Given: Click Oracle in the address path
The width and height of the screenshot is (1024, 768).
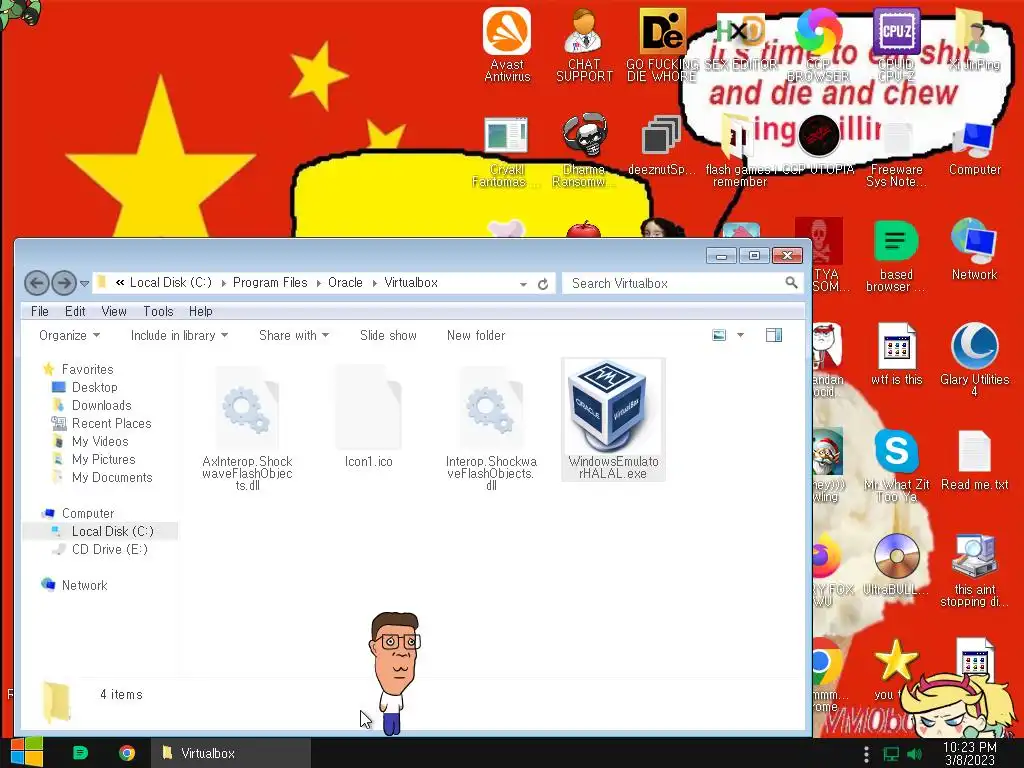Looking at the screenshot, I should (x=345, y=283).
